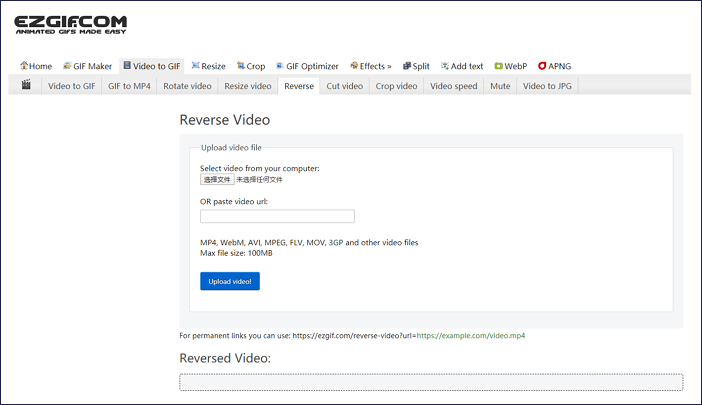The width and height of the screenshot is (702, 405).
Task: Open the Add text tool
Action: coord(462,66)
